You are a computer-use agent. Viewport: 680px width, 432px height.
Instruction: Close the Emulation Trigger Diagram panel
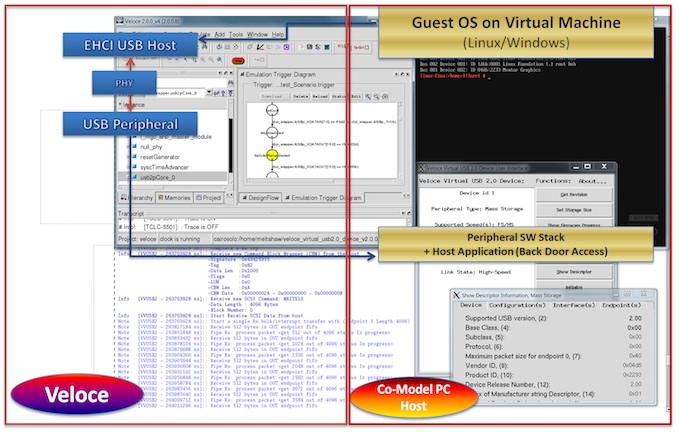pyautogui.click(x=408, y=74)
